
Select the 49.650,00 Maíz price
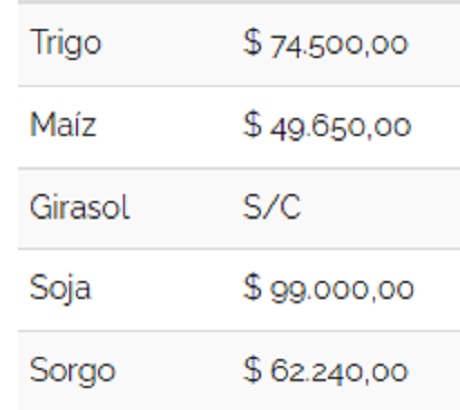pos(341,128)
